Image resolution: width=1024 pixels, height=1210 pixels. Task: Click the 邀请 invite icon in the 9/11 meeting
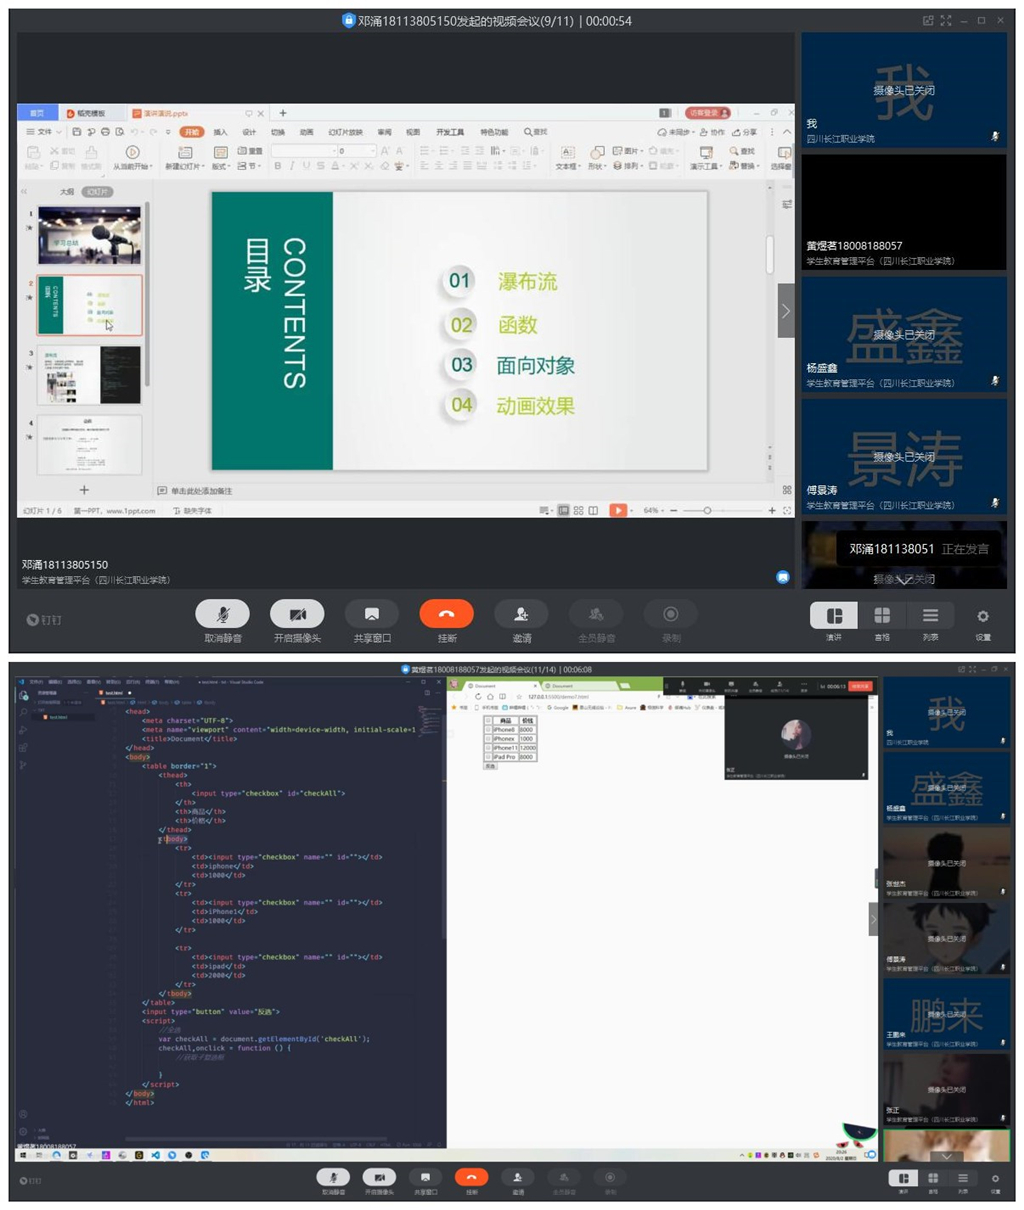coord(521,614)
